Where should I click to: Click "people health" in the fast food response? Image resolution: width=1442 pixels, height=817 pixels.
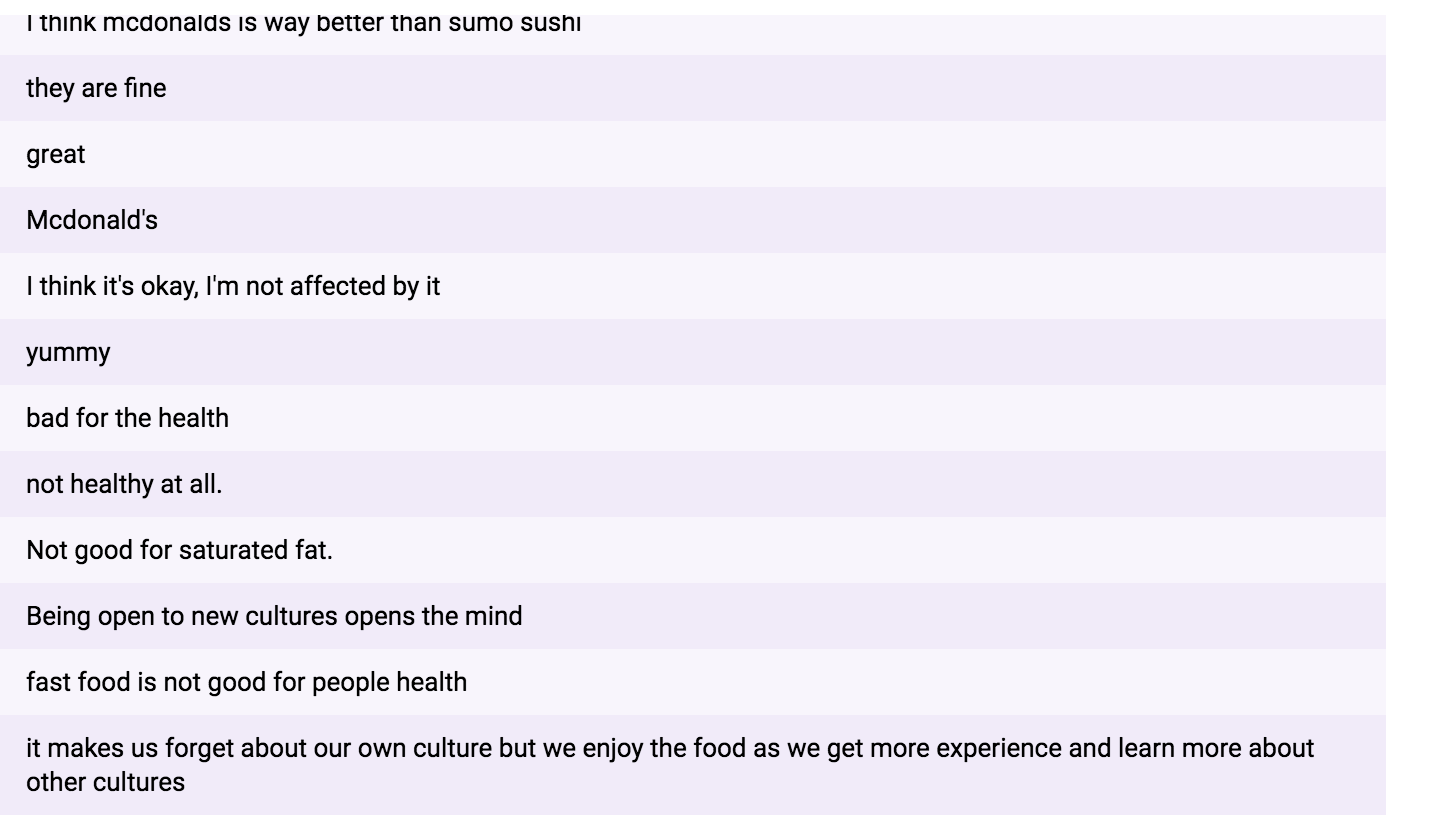(x=389, y=682)
